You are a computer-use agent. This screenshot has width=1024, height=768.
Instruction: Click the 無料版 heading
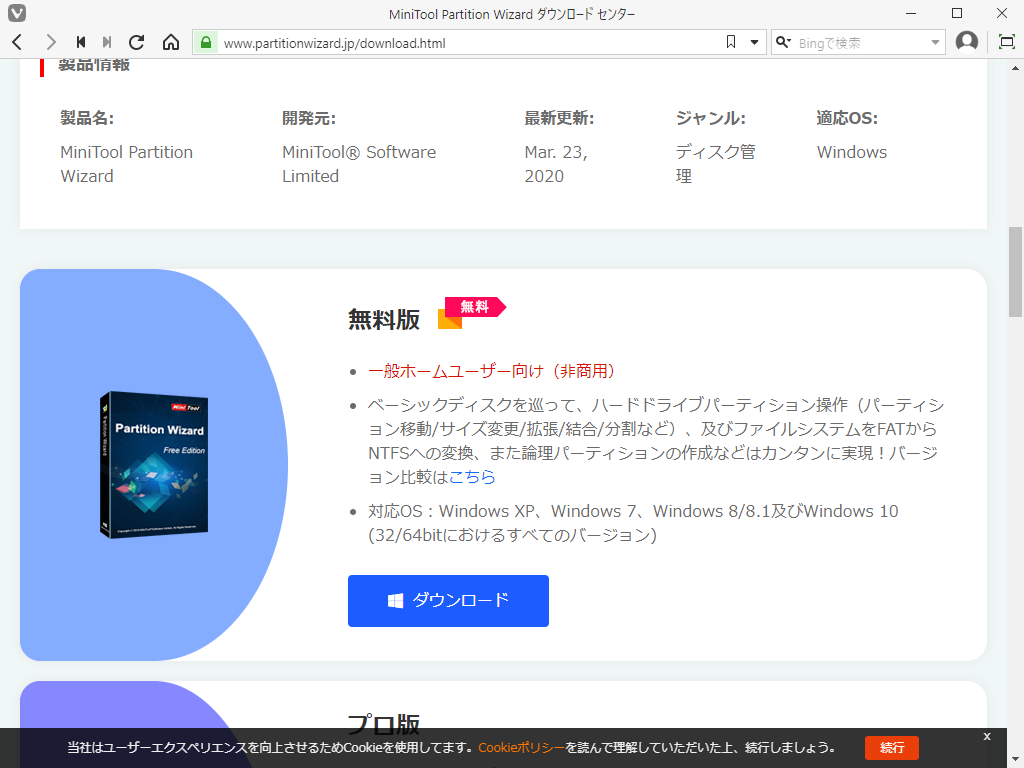384,319
